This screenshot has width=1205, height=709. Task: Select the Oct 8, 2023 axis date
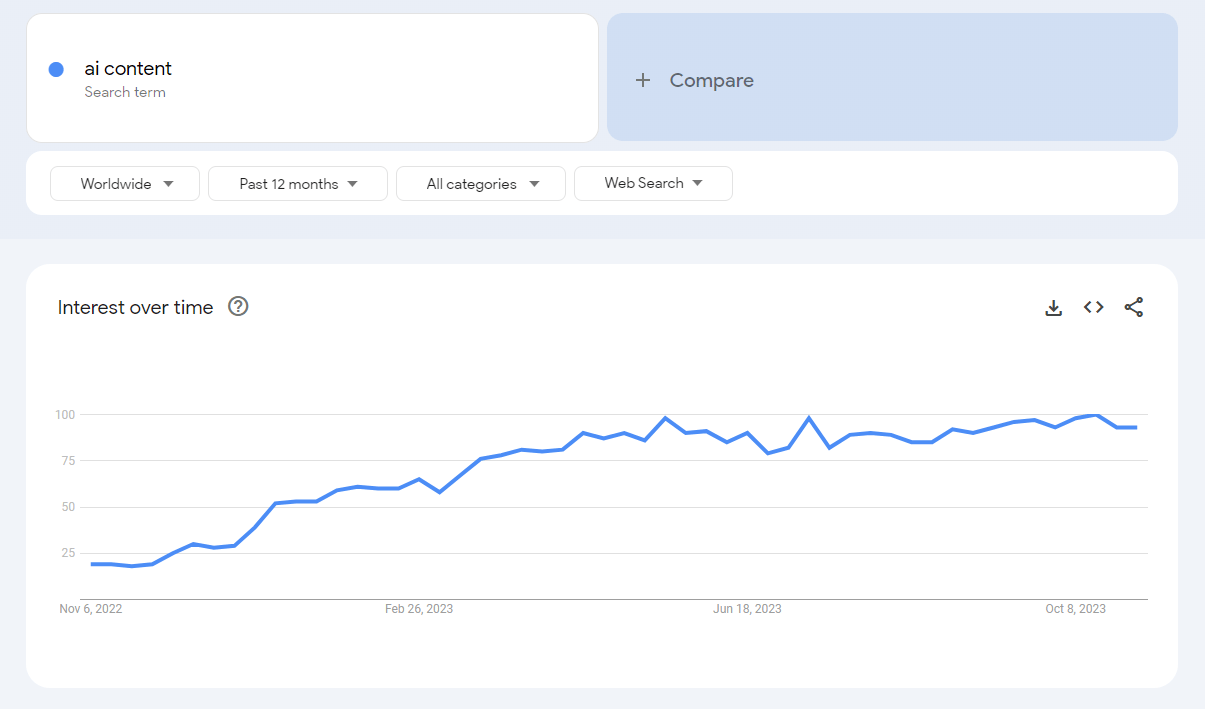pos(1076,609)
